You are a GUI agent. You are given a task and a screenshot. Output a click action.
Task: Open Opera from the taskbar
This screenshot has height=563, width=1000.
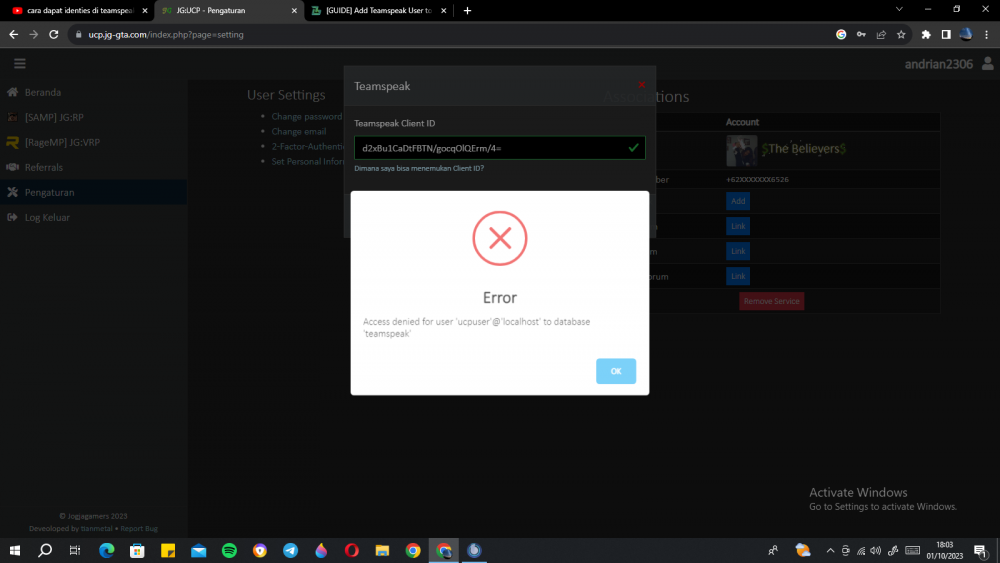tap(352, 550)
